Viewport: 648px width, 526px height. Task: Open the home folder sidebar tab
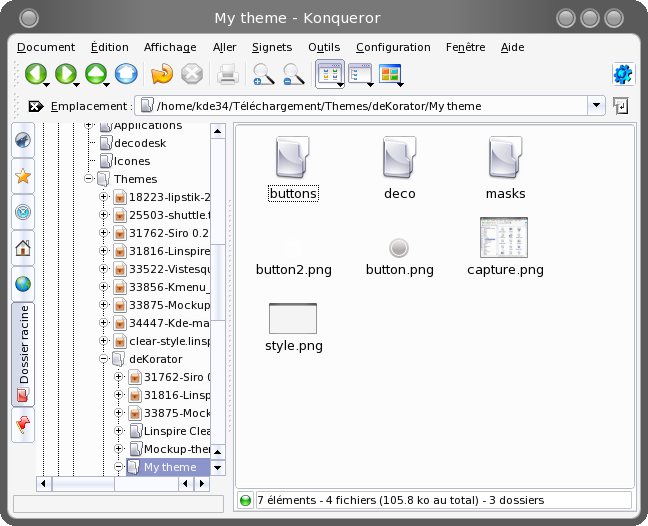tap(23, 248)
